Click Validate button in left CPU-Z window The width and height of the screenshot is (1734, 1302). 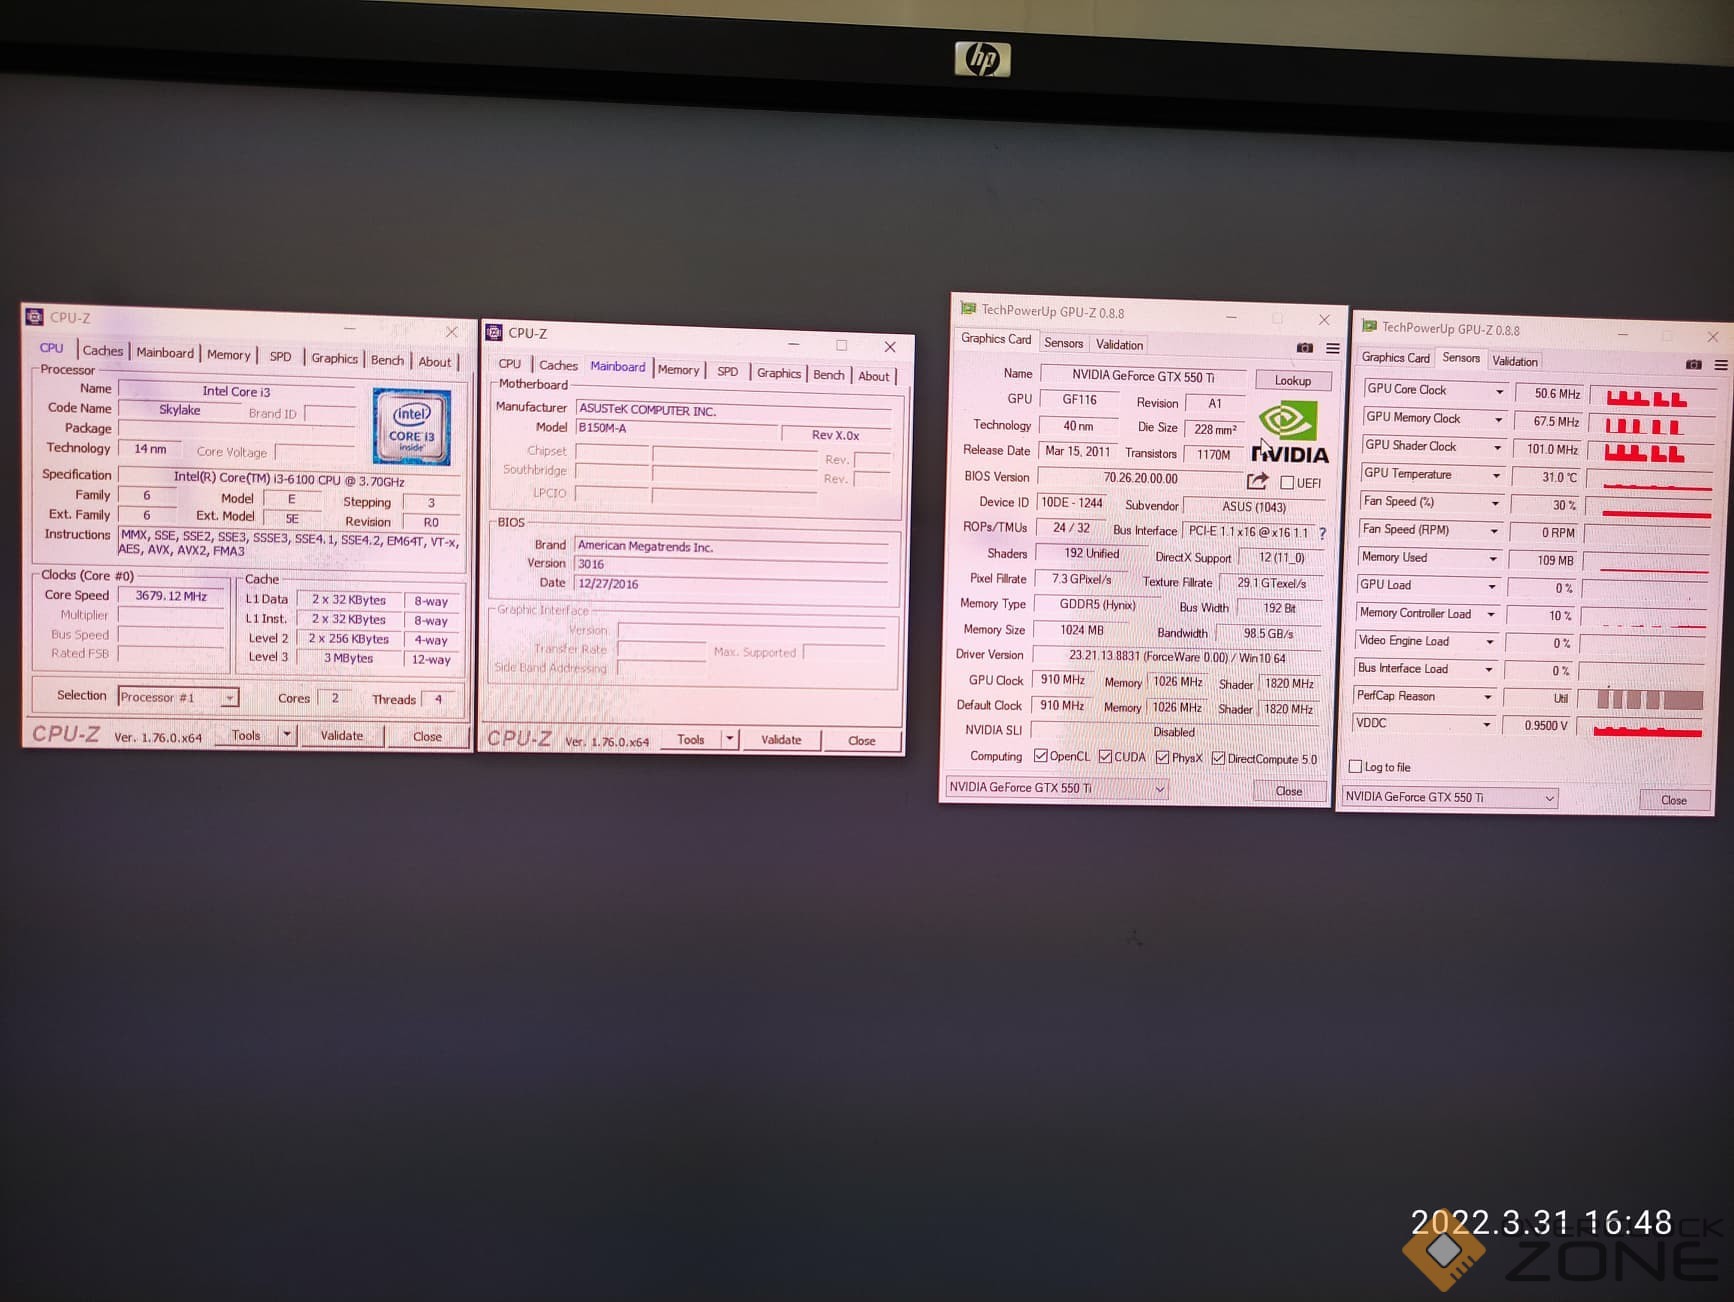[x=342, y=736]
